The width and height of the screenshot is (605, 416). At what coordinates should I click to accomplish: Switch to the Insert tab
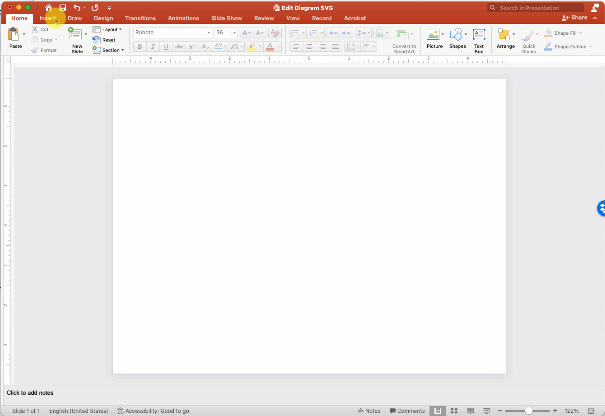(48, 18)
